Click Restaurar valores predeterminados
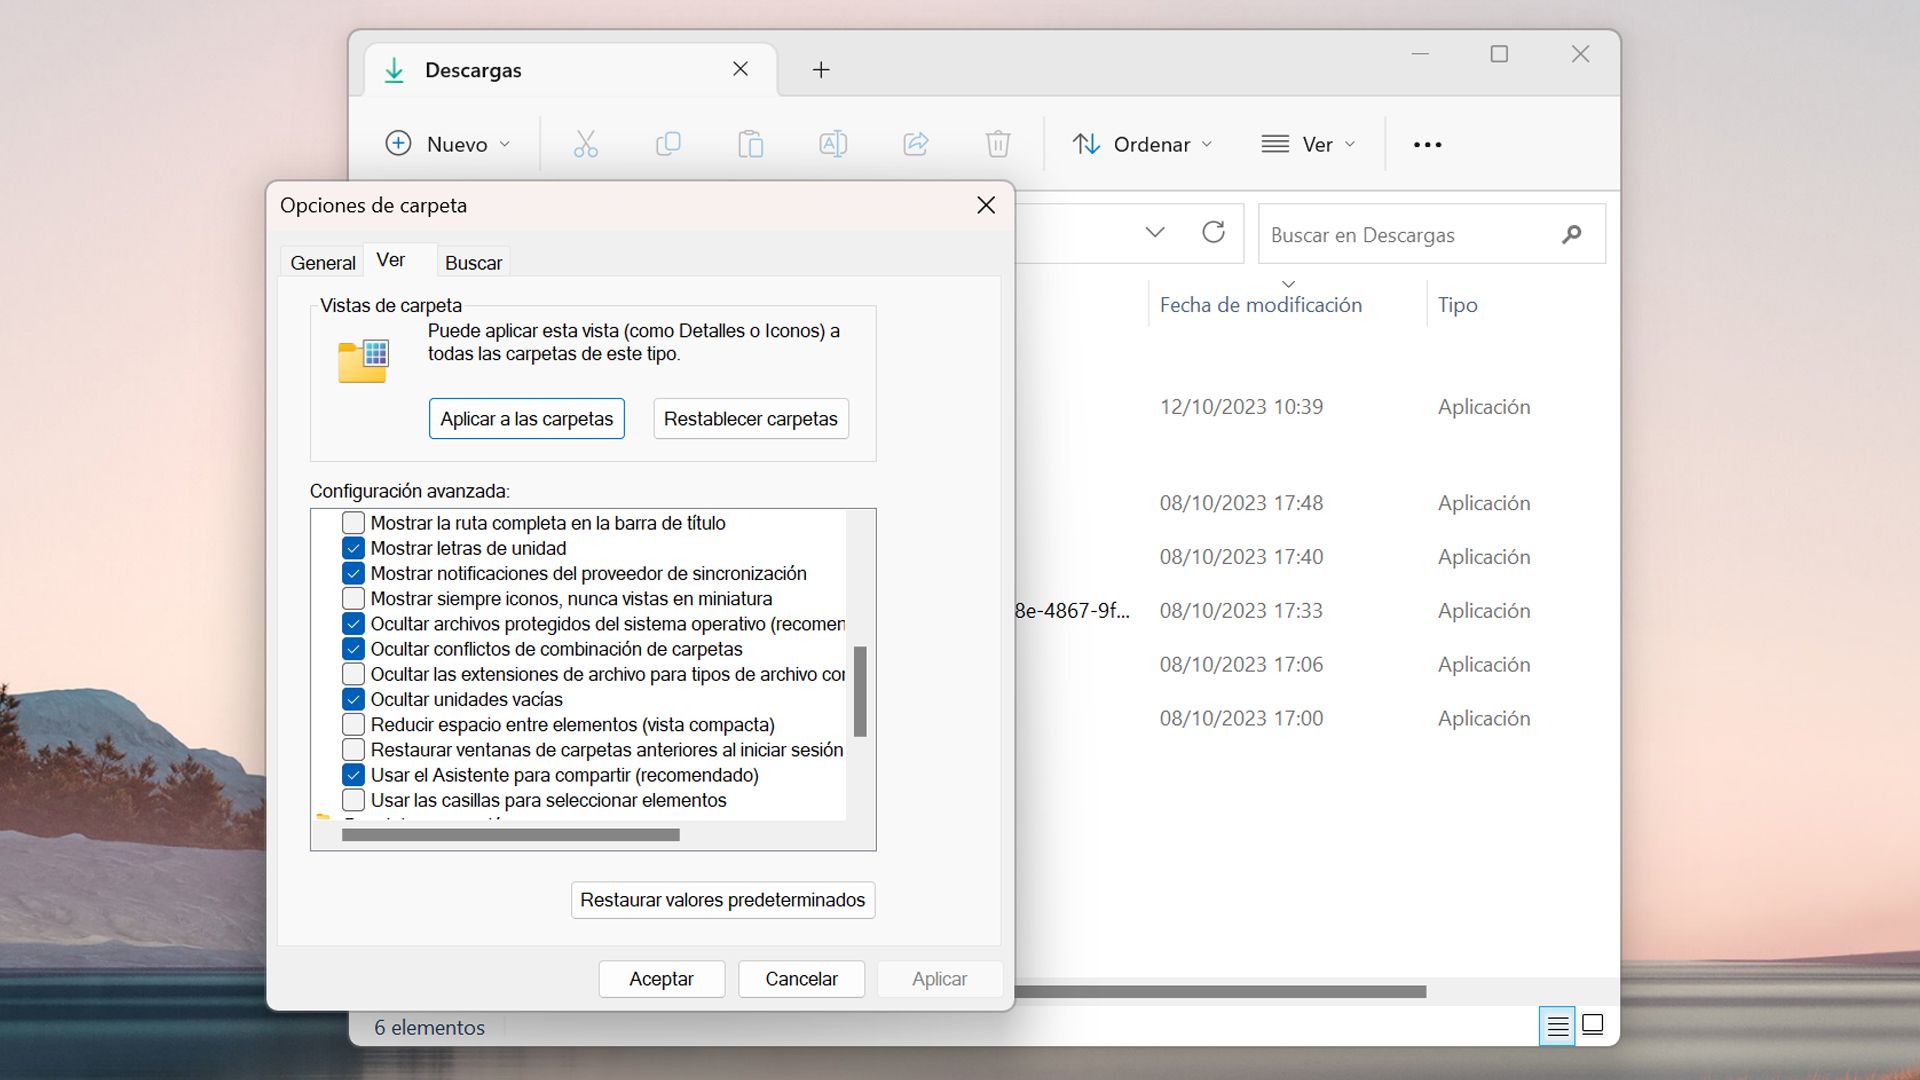The image size is (1920, 1080). 722,899
